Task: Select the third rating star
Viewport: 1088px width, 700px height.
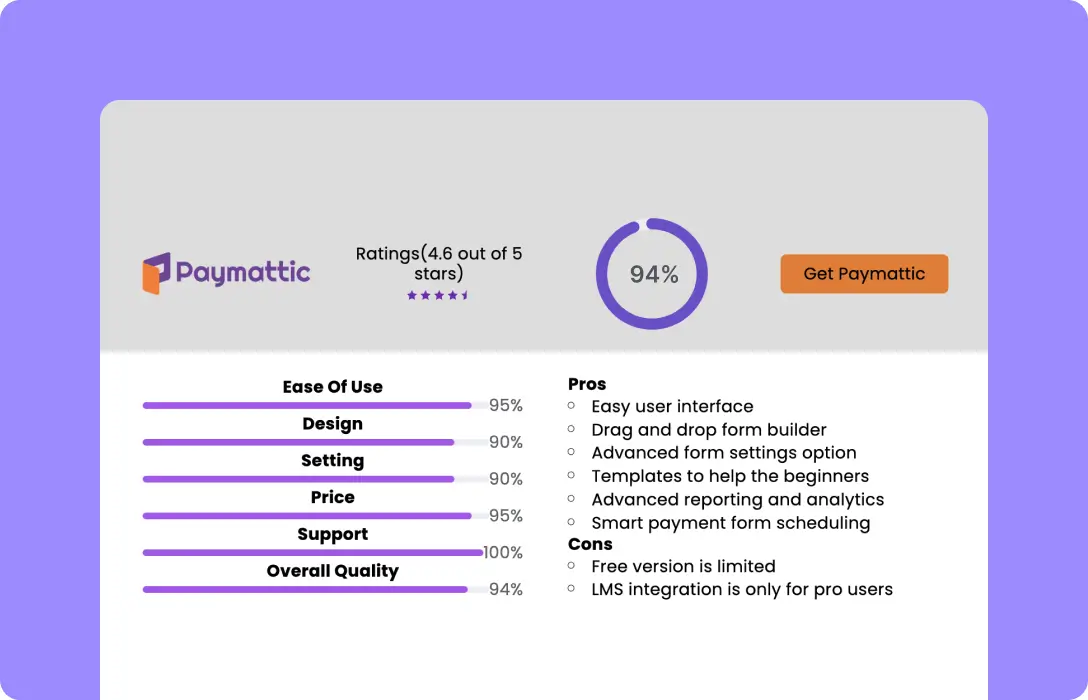Action: [x=438, y=294]
